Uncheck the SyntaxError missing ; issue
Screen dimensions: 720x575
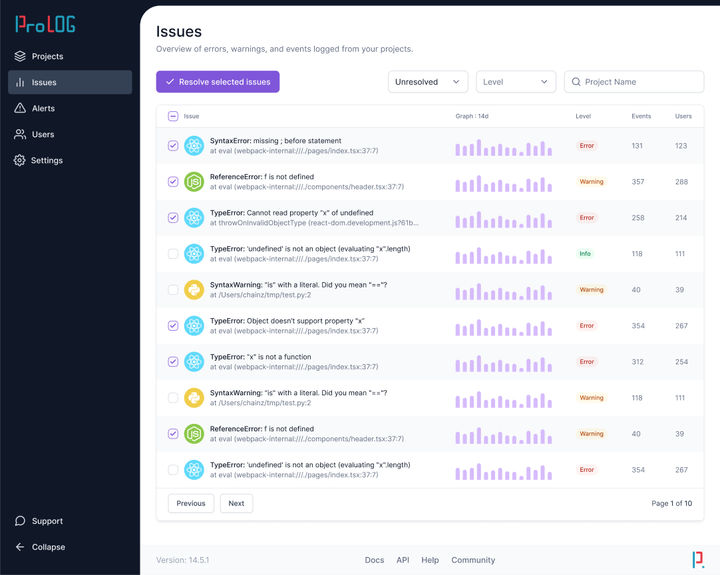(173, 146)
